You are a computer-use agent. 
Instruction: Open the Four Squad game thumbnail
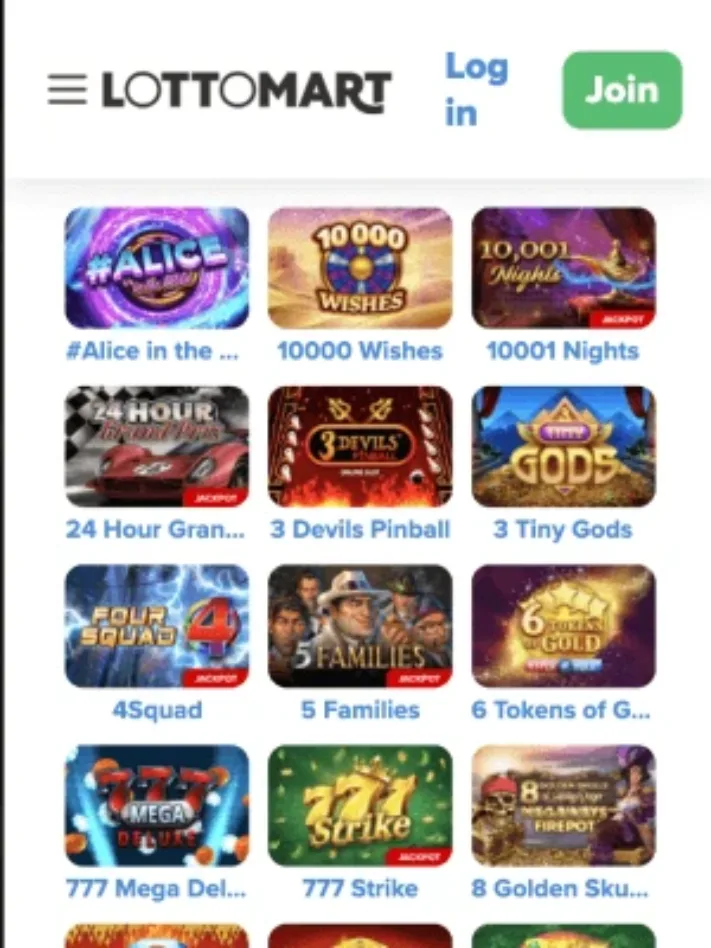pos(157,626)
